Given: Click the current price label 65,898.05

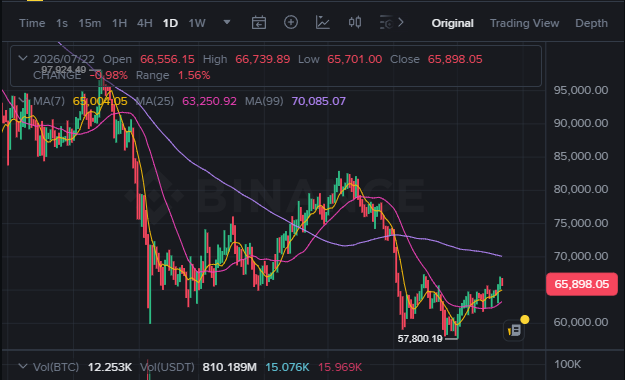Looking at the screenshot, I should tap(582, 284).
